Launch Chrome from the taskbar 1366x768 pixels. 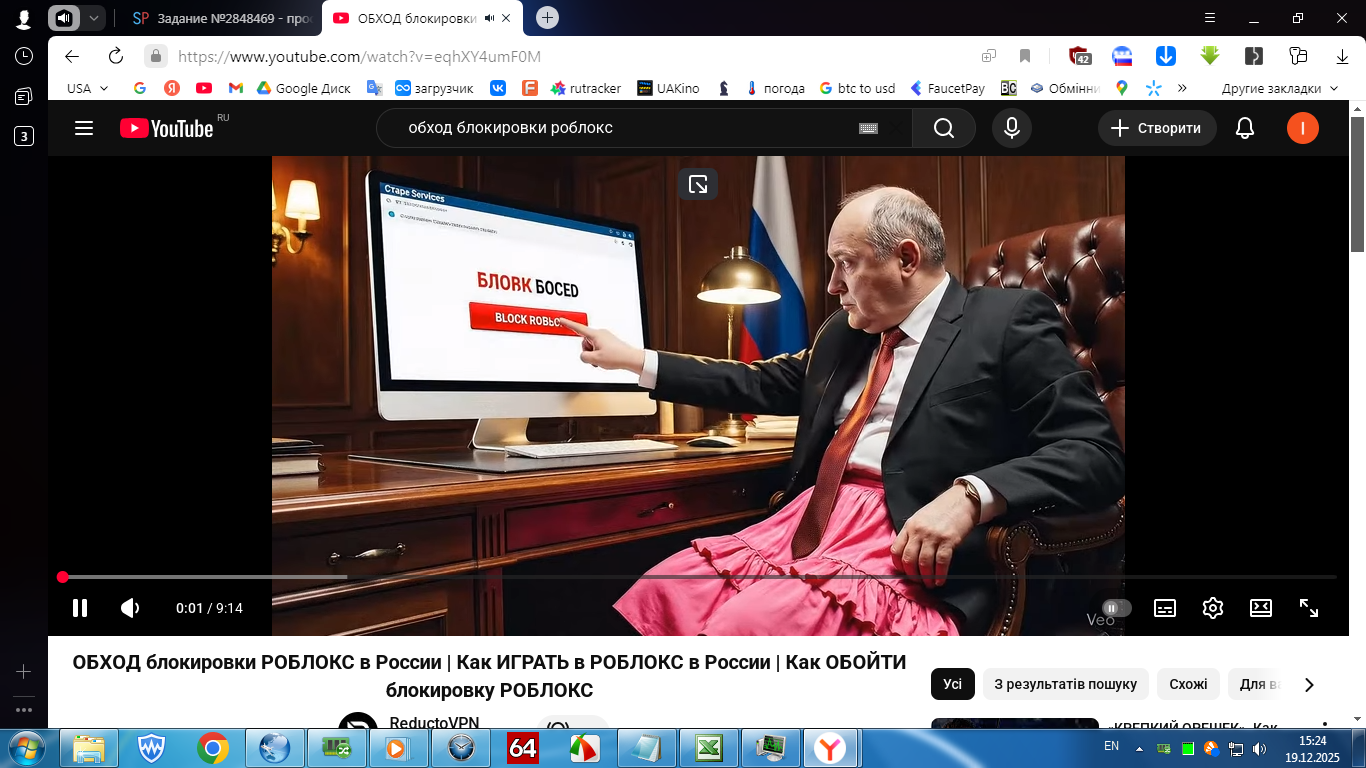pyautogui.click(x=212, y=747)
